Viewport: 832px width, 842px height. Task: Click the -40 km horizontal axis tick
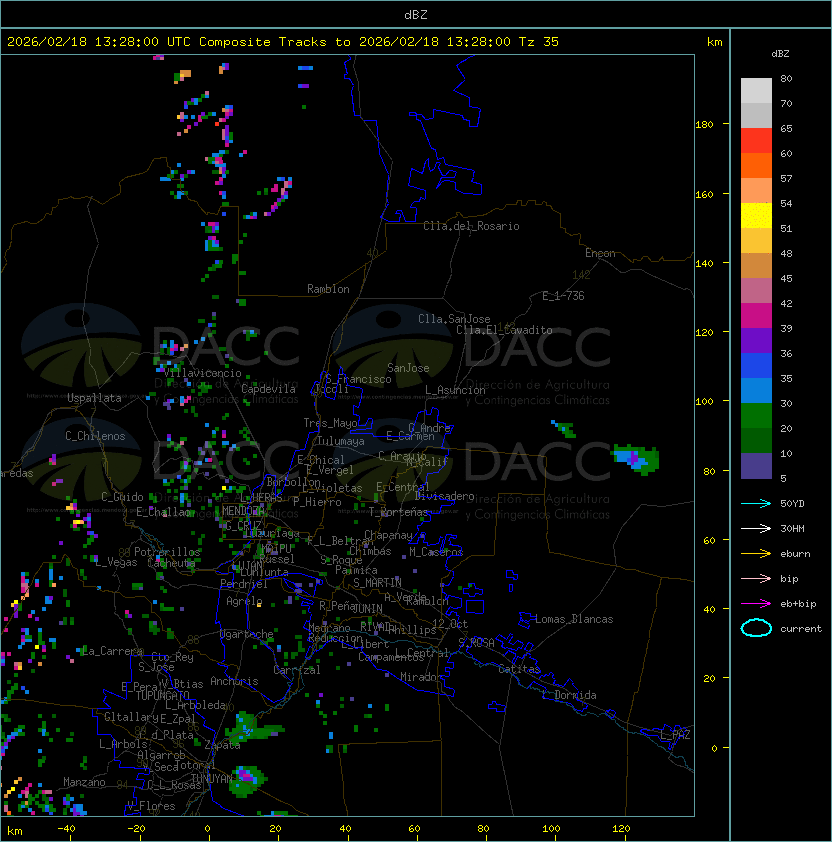[66, 829]
